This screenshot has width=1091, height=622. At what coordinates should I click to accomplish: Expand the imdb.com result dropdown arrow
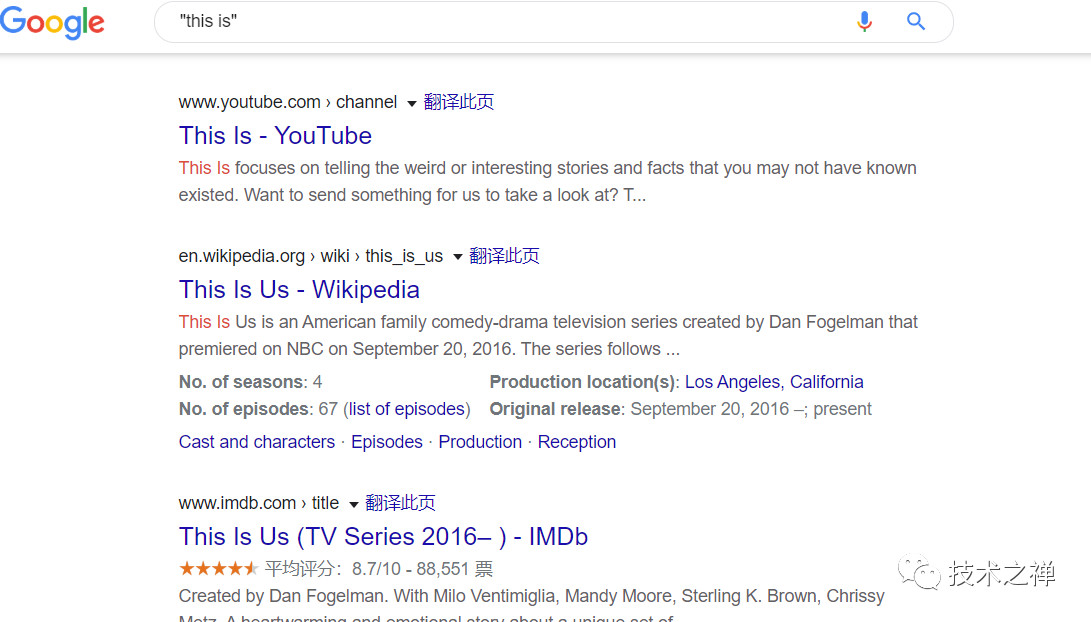(353, 504)
